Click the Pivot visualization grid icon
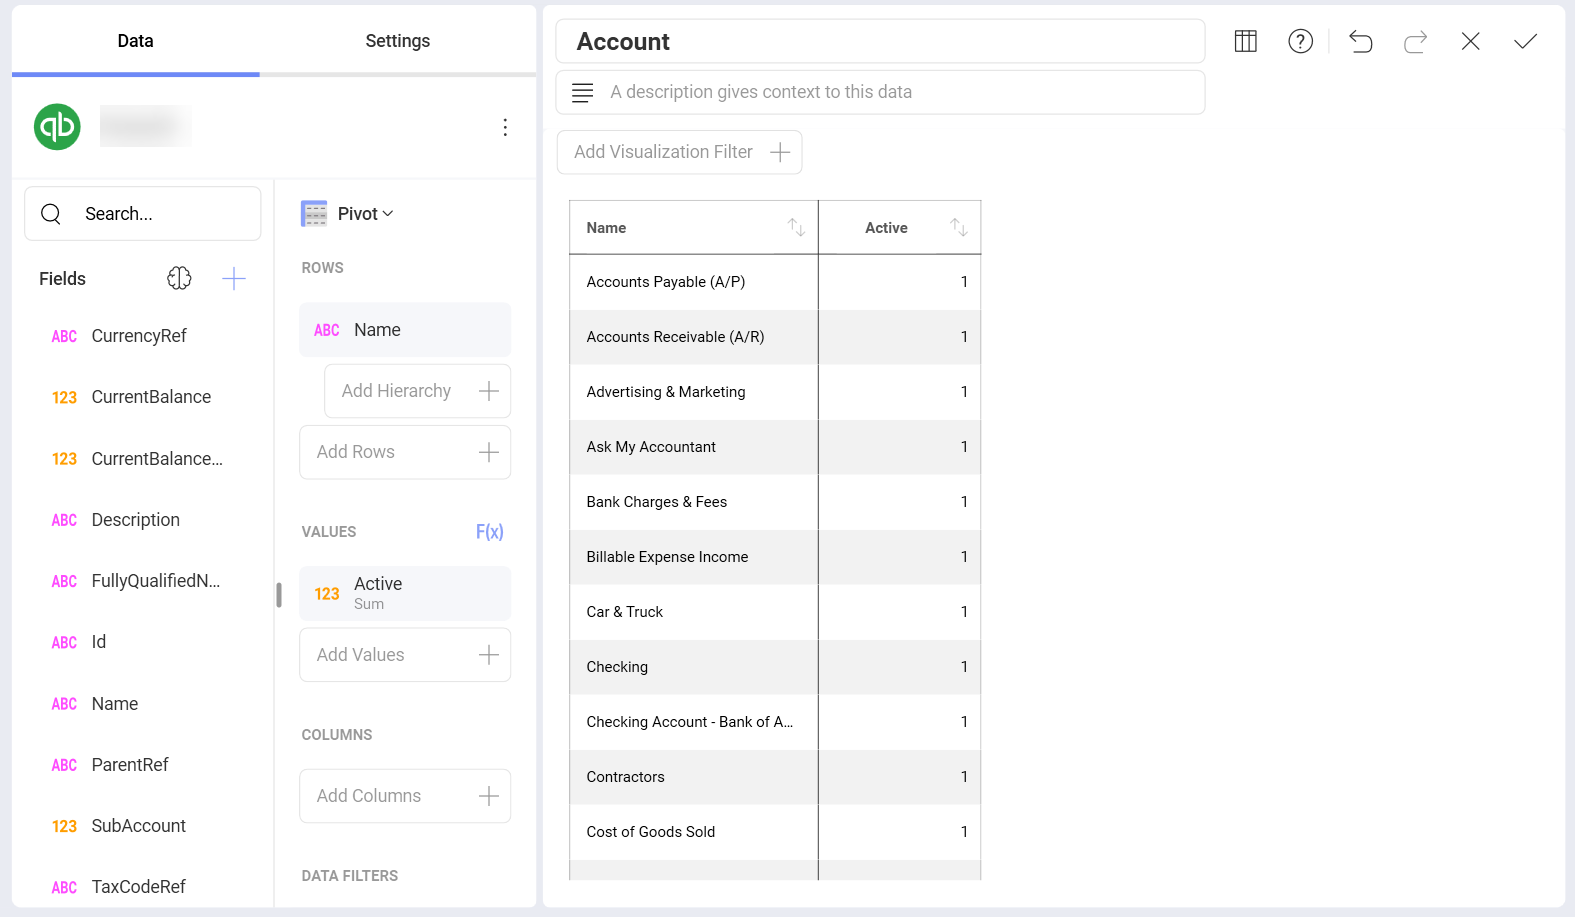 [314, 214]
